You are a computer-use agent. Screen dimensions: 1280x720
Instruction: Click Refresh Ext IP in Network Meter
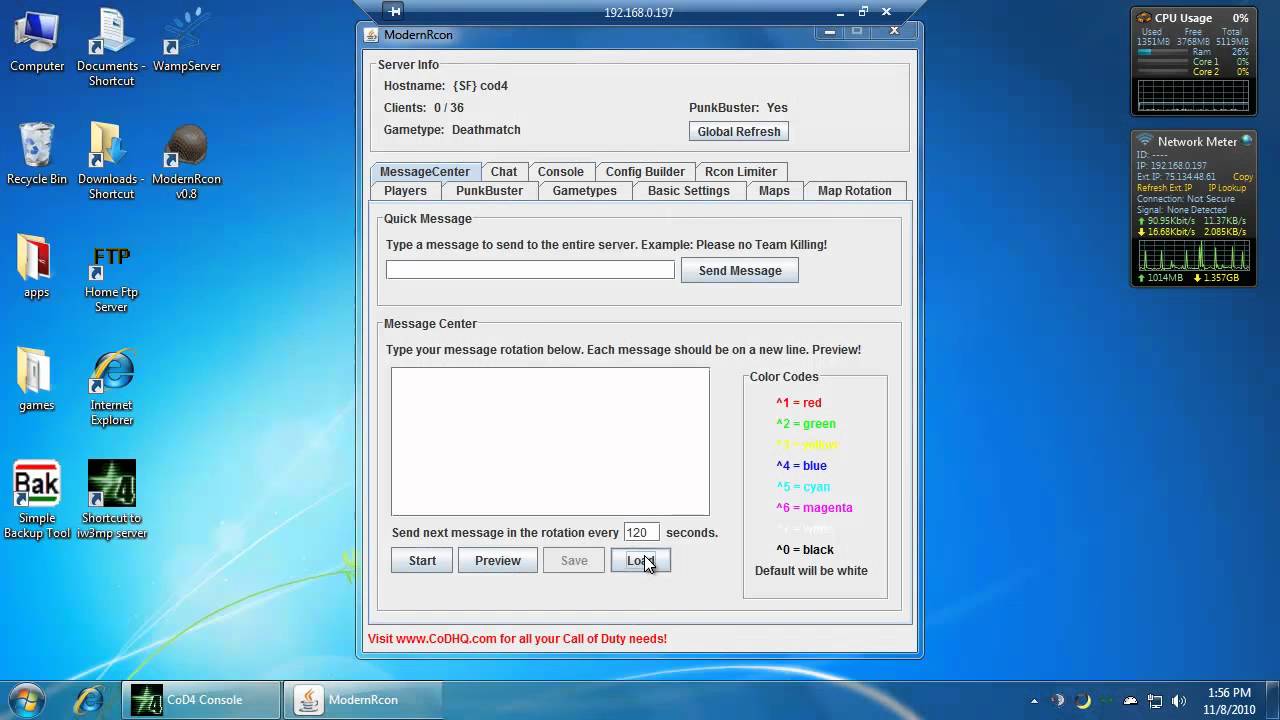pos(1166,188)
